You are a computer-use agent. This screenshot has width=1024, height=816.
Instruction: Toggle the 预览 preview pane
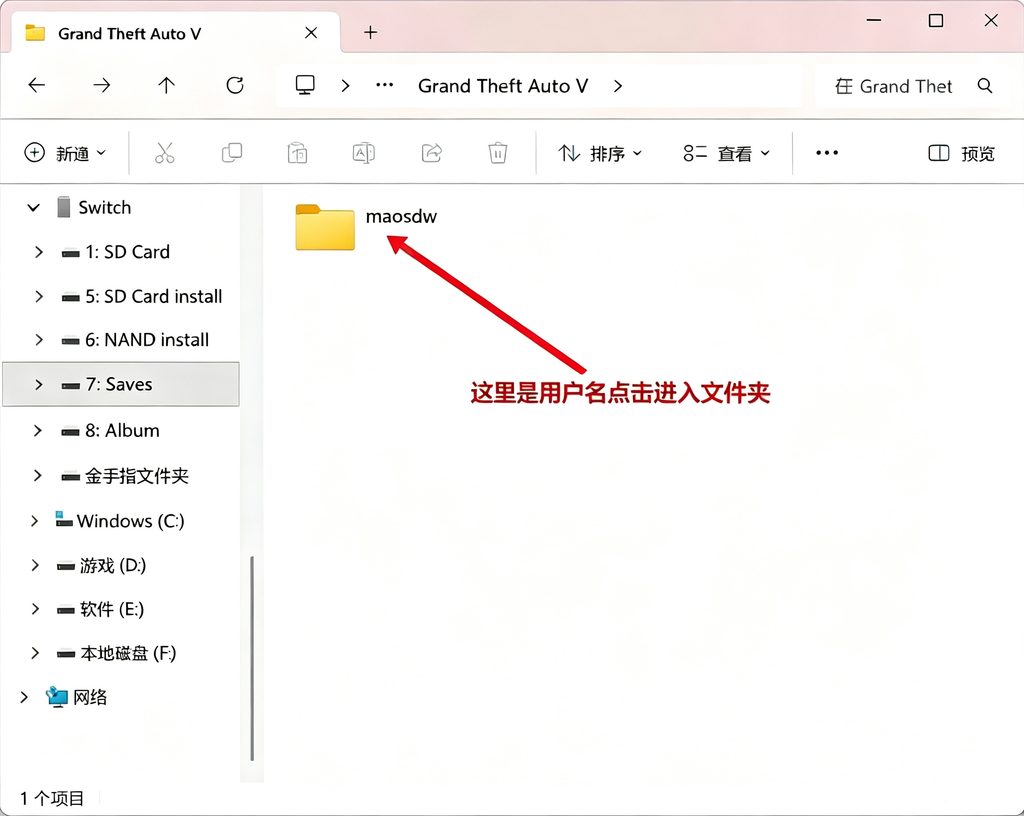[961, 153]
